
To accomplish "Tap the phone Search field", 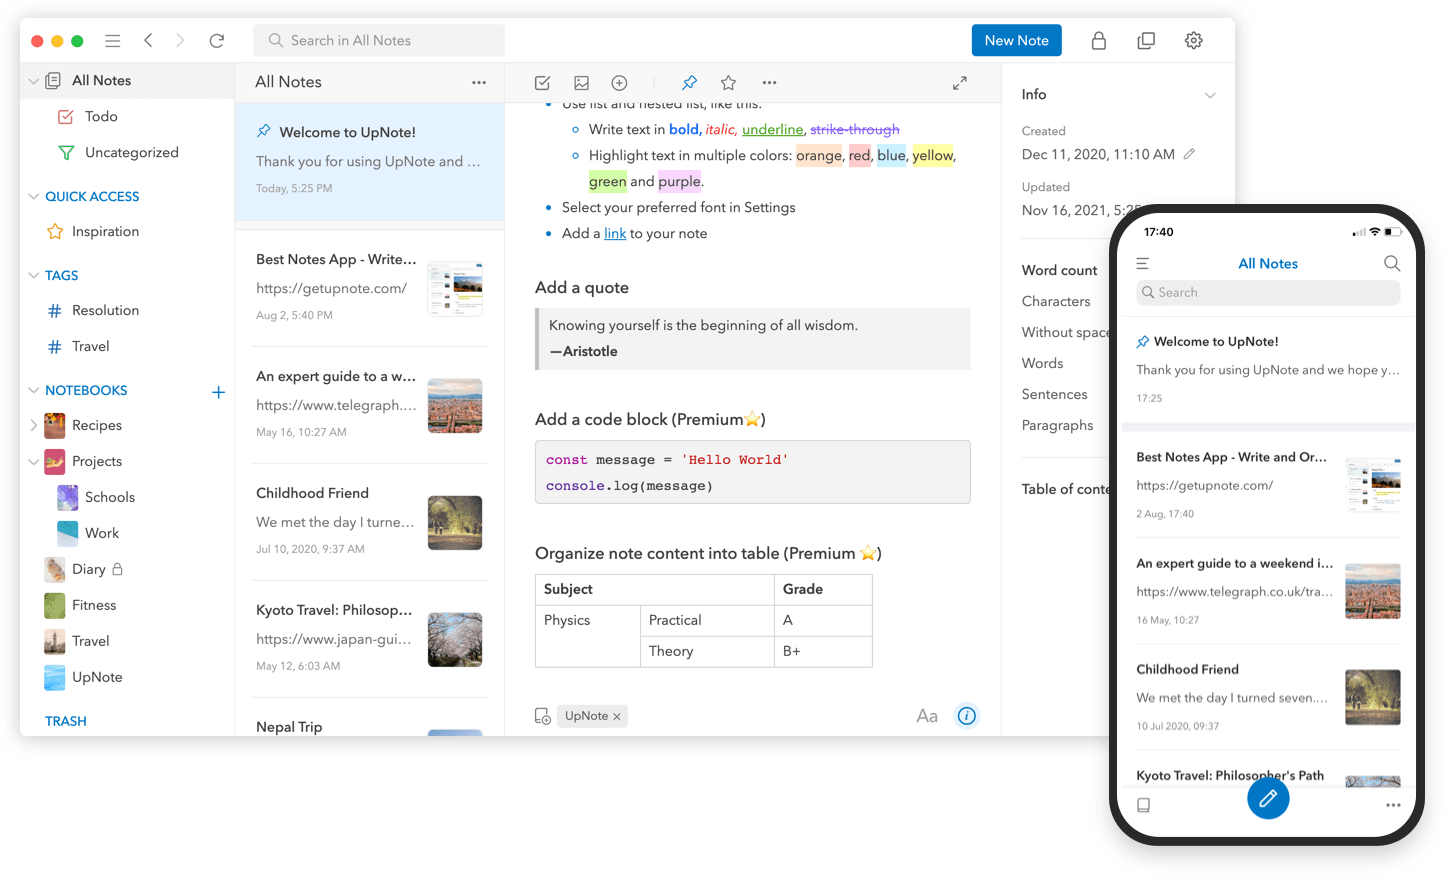I will (x=1268, y=293).
